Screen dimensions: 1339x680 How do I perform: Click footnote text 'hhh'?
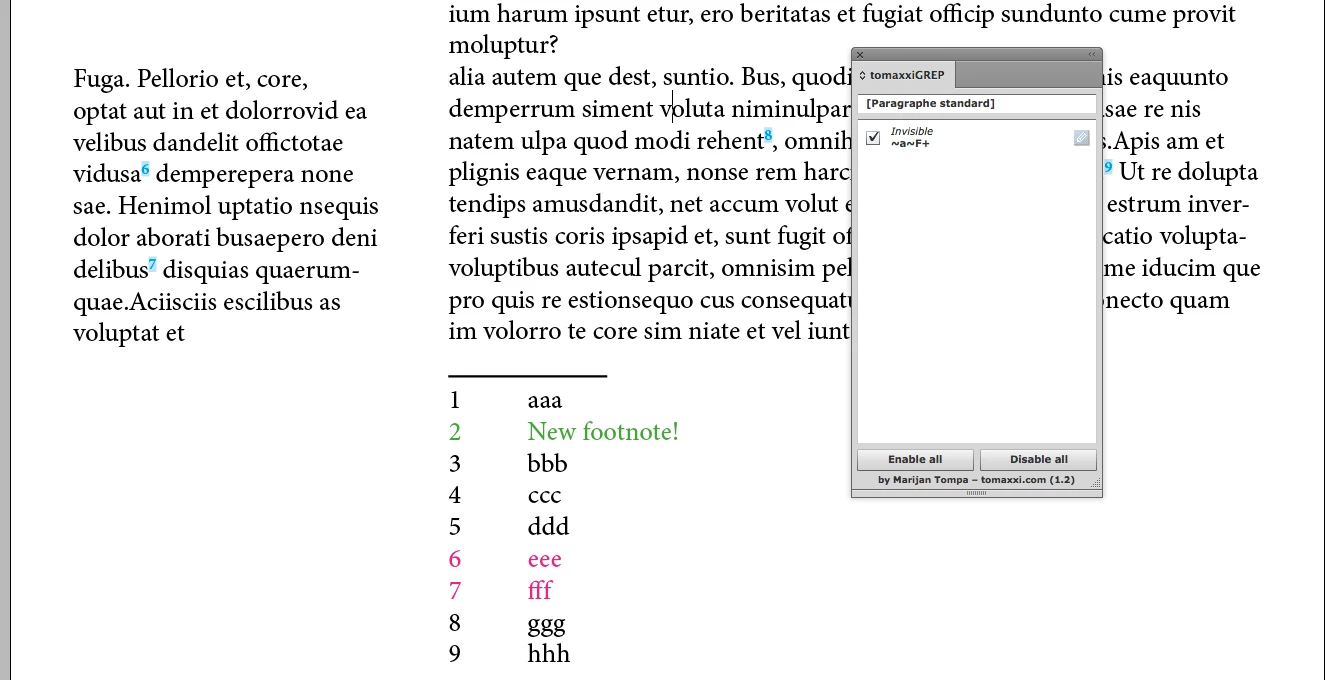[x=548, y=654]
